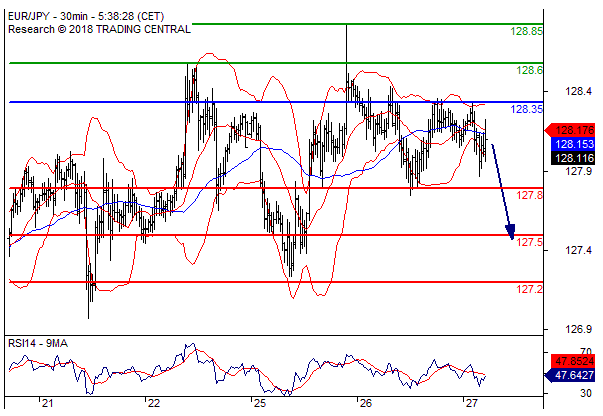This screenshot has height=416, width=603.
Task: Select the red 47.8524 RSI value tag
Action: point(574,362)
